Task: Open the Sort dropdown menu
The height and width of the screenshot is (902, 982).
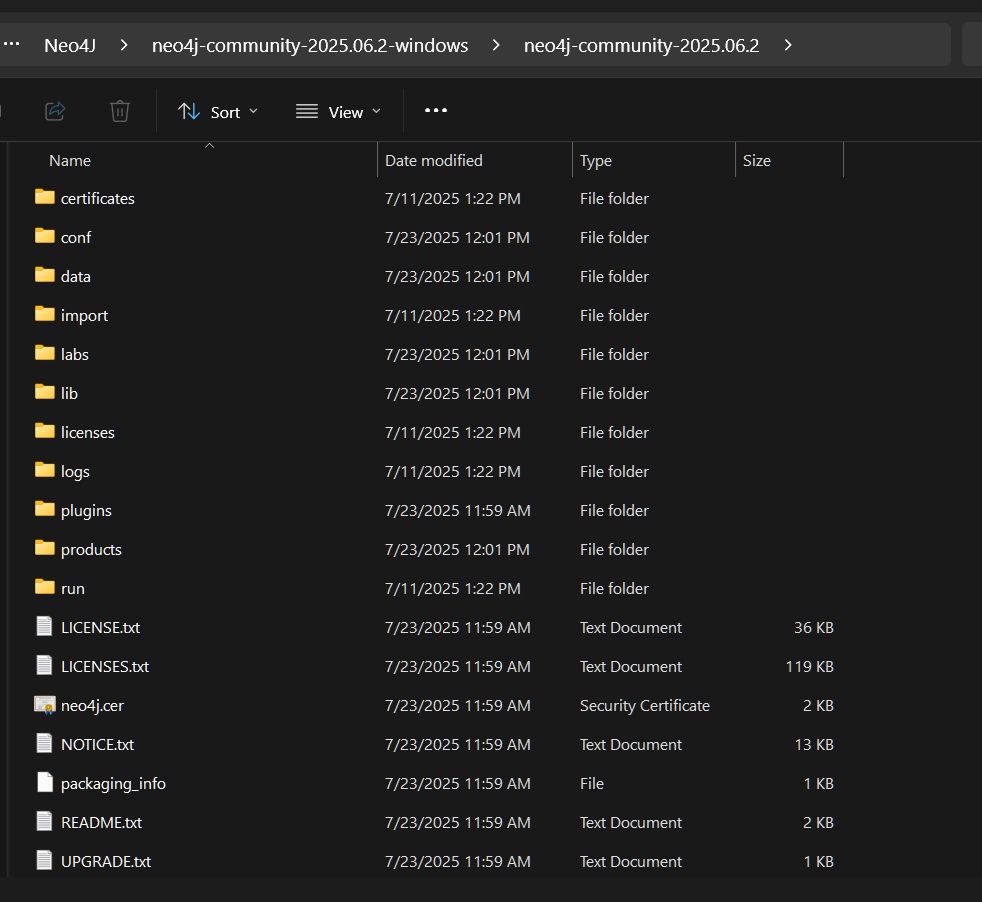Action: pyautogui.click(x=217, y=112)
